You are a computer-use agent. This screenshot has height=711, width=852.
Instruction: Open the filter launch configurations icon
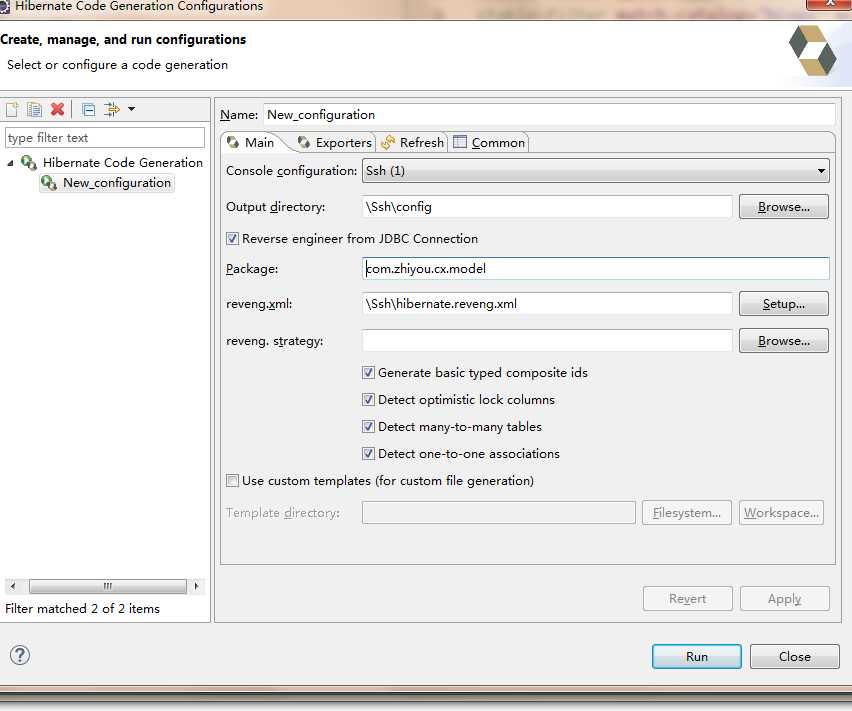coord(112,110)
